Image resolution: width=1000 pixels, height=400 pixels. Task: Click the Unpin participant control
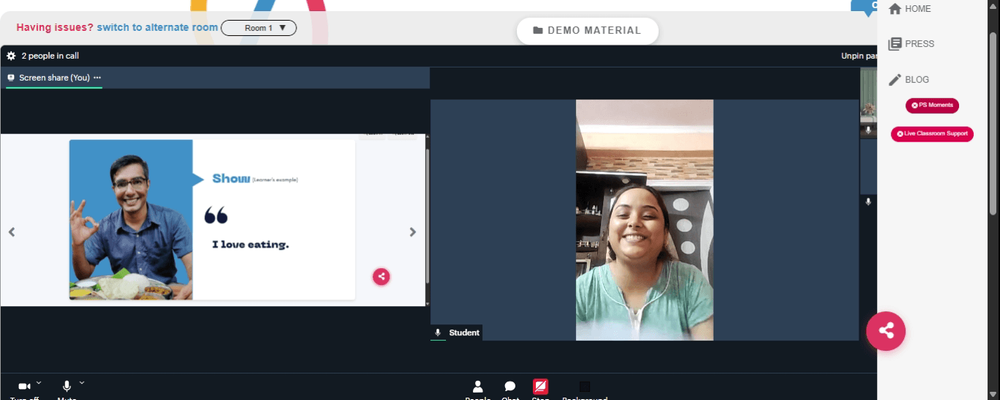[859, 56]
